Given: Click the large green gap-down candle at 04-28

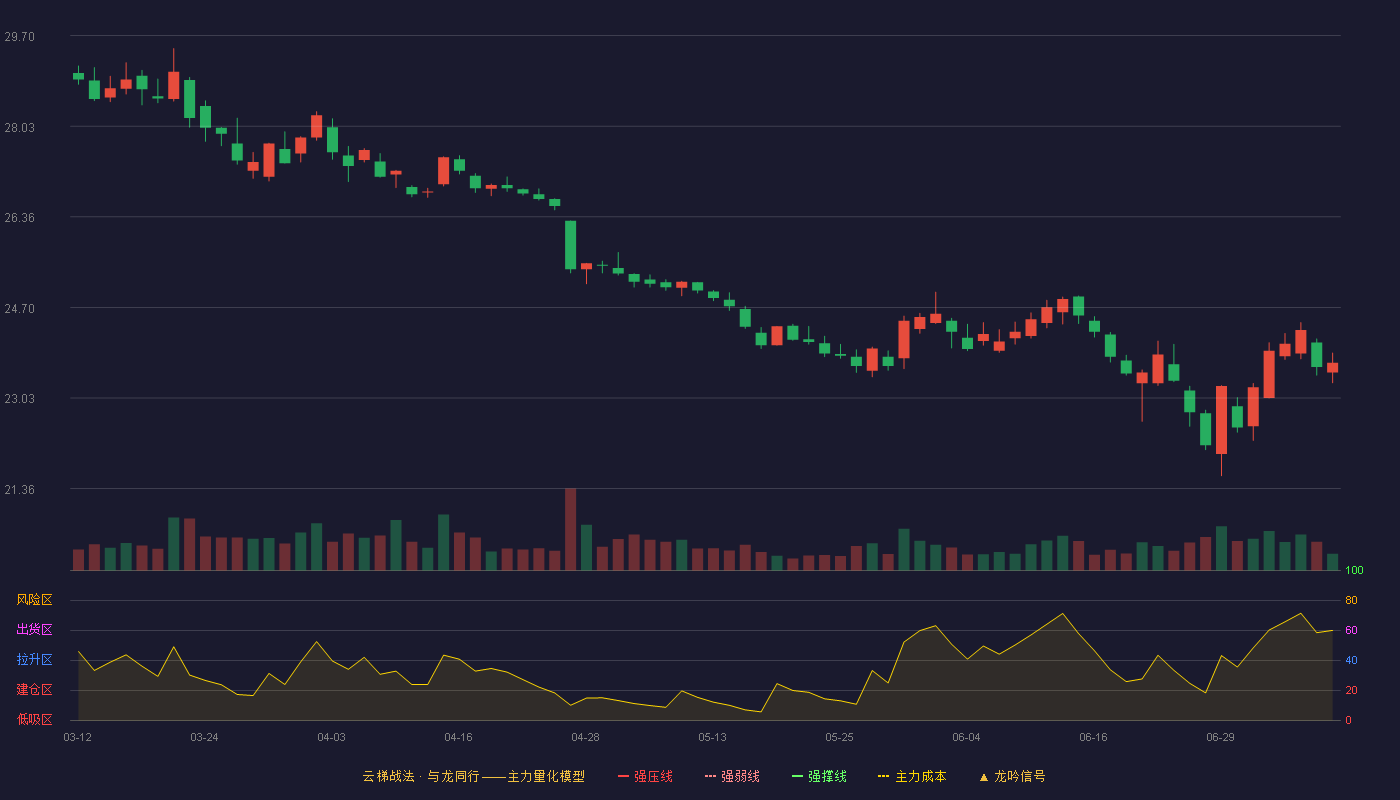Looking at the screenshot, I should (570, 245).
